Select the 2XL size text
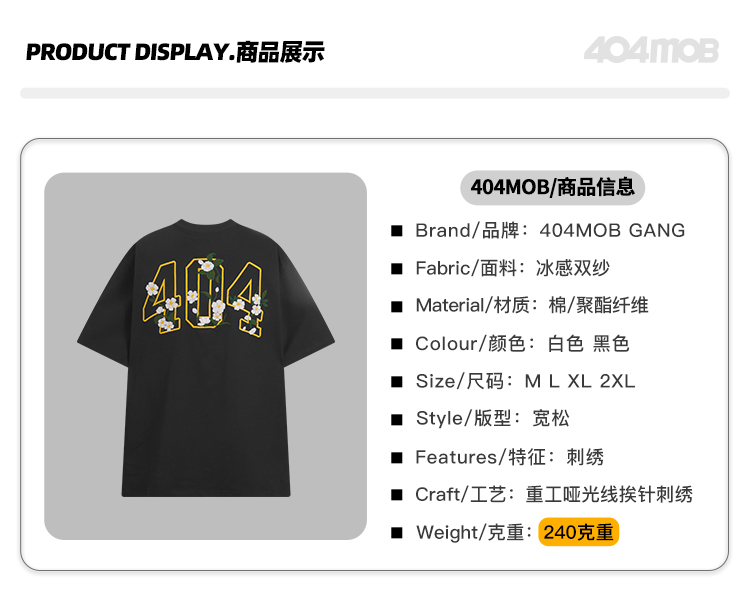Image resolution: width=750 pixels, height=610 pixels. point(618,381)
